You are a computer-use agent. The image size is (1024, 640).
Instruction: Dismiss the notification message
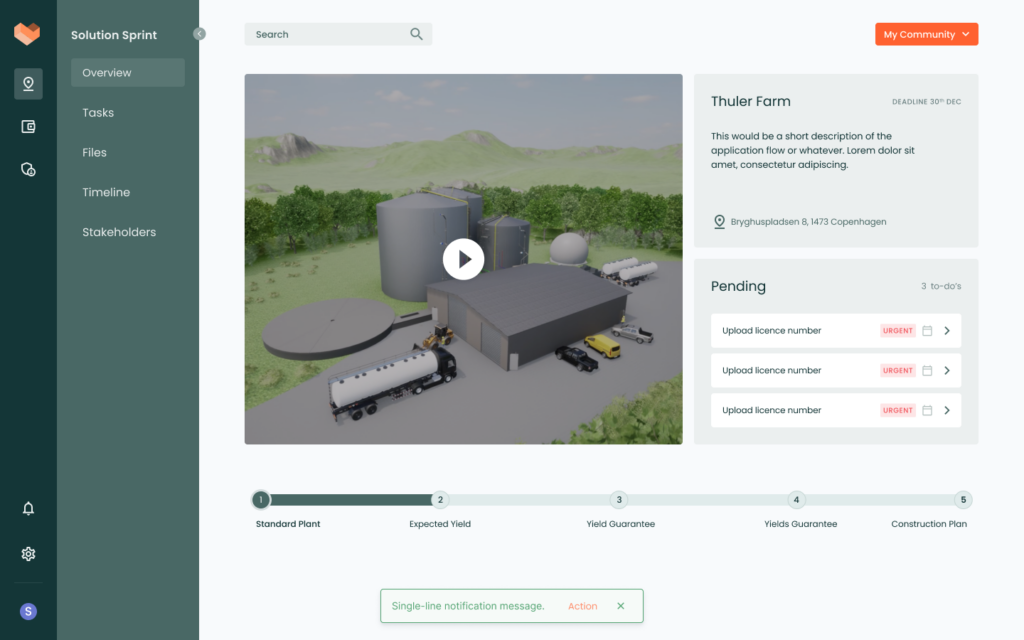pos(620,605)
